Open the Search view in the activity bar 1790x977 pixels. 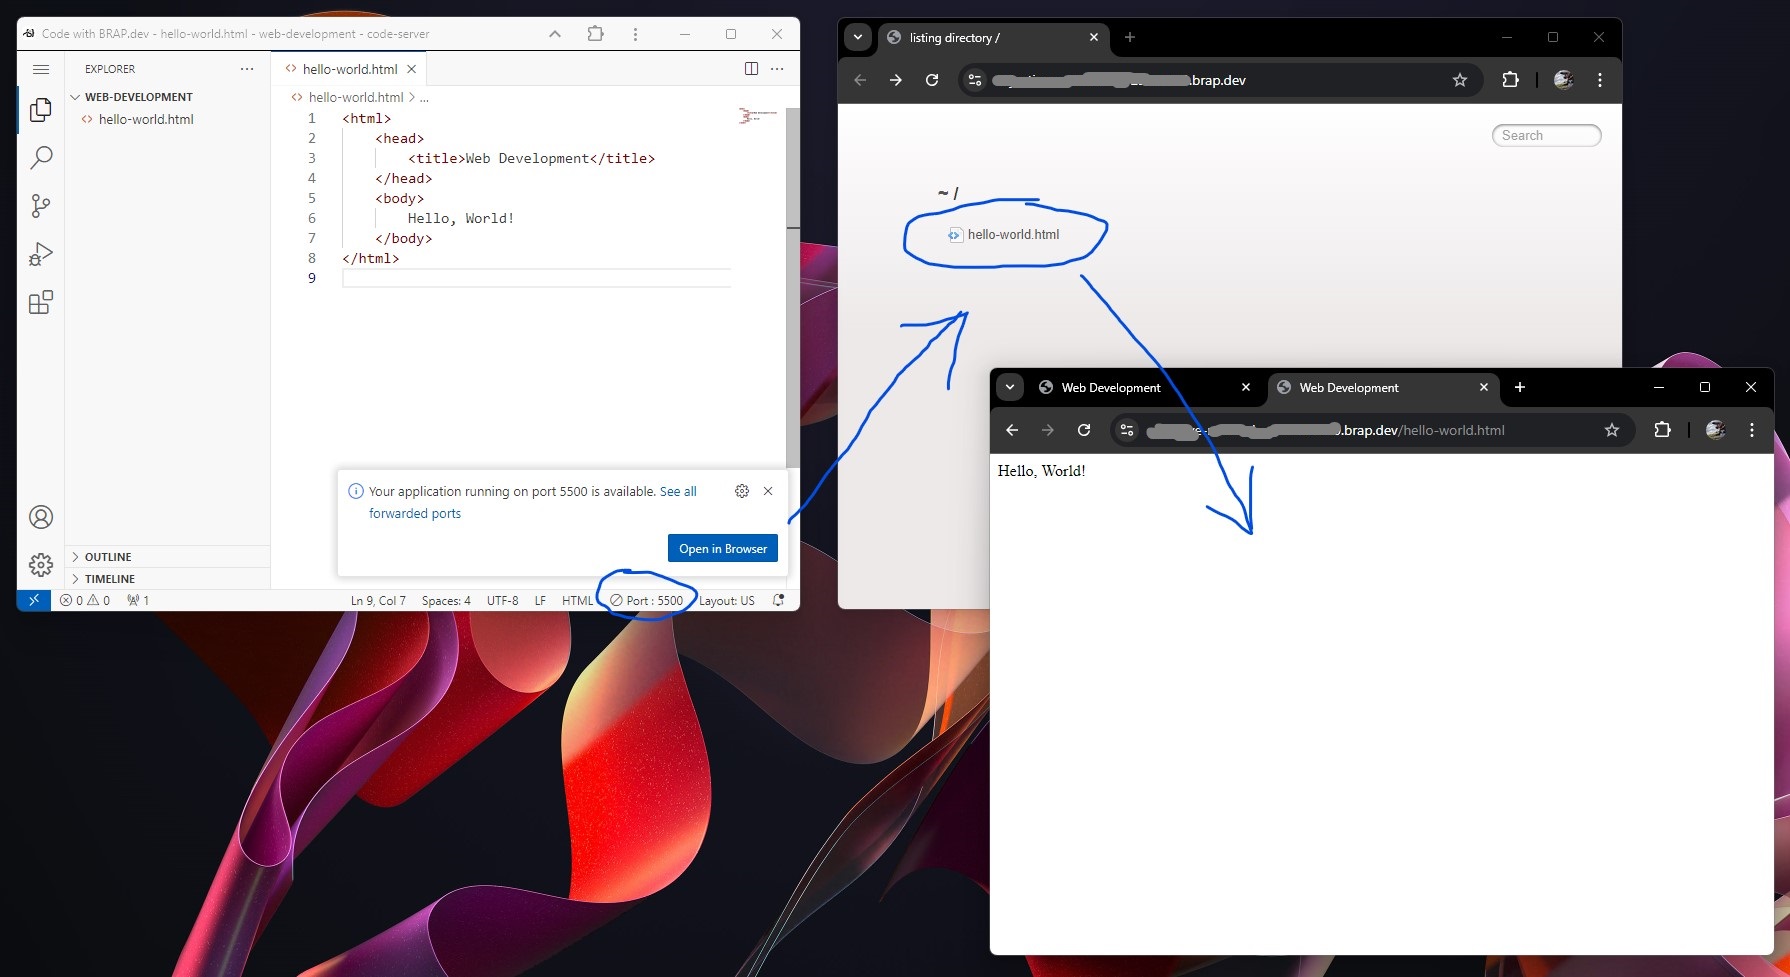41,157
